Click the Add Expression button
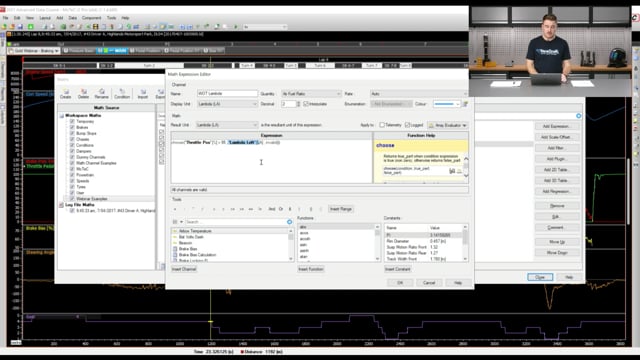Viewport: 640px width, 360px height. point(557,127)
